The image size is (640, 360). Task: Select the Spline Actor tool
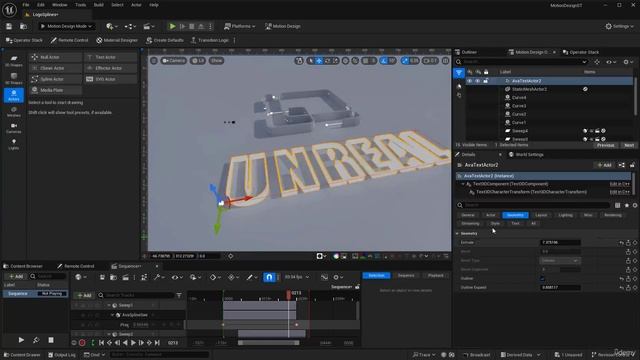click(x=56, y=79)
